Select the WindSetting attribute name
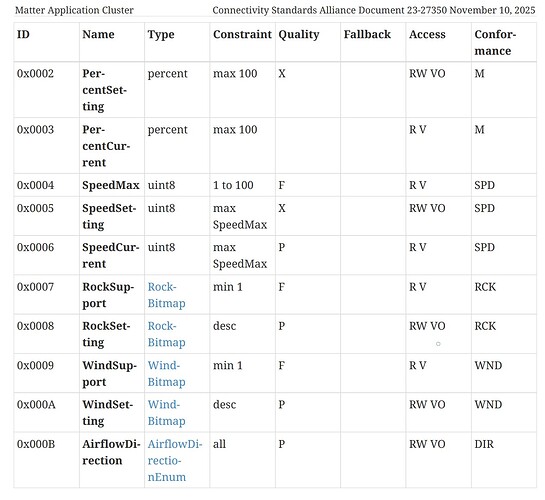Image resolution: width=545 pixels, height=500 pixels. (x=108, y=413)
